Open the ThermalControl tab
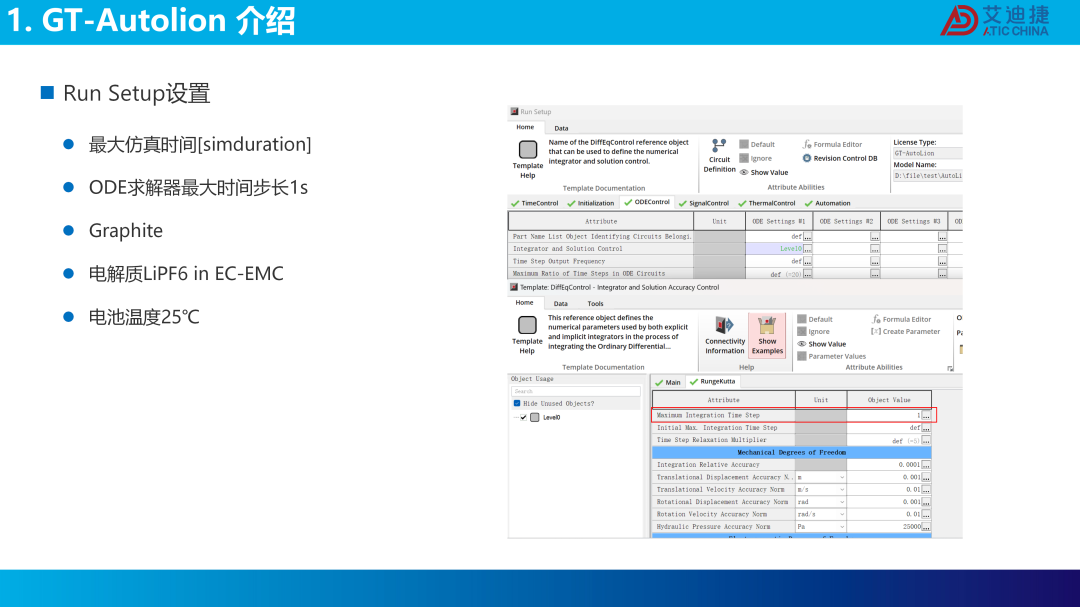The height and width of the screenshot is (607, 1080). tap(767, 203)
